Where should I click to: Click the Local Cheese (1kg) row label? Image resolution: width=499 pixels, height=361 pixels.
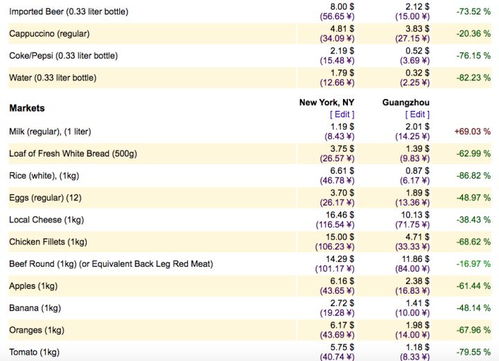(x=46, y=220)
